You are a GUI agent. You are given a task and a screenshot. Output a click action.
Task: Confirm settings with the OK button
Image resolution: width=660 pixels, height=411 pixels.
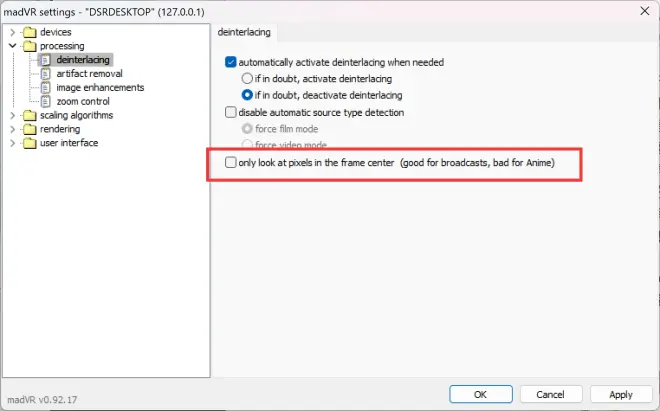click(481, 395)
